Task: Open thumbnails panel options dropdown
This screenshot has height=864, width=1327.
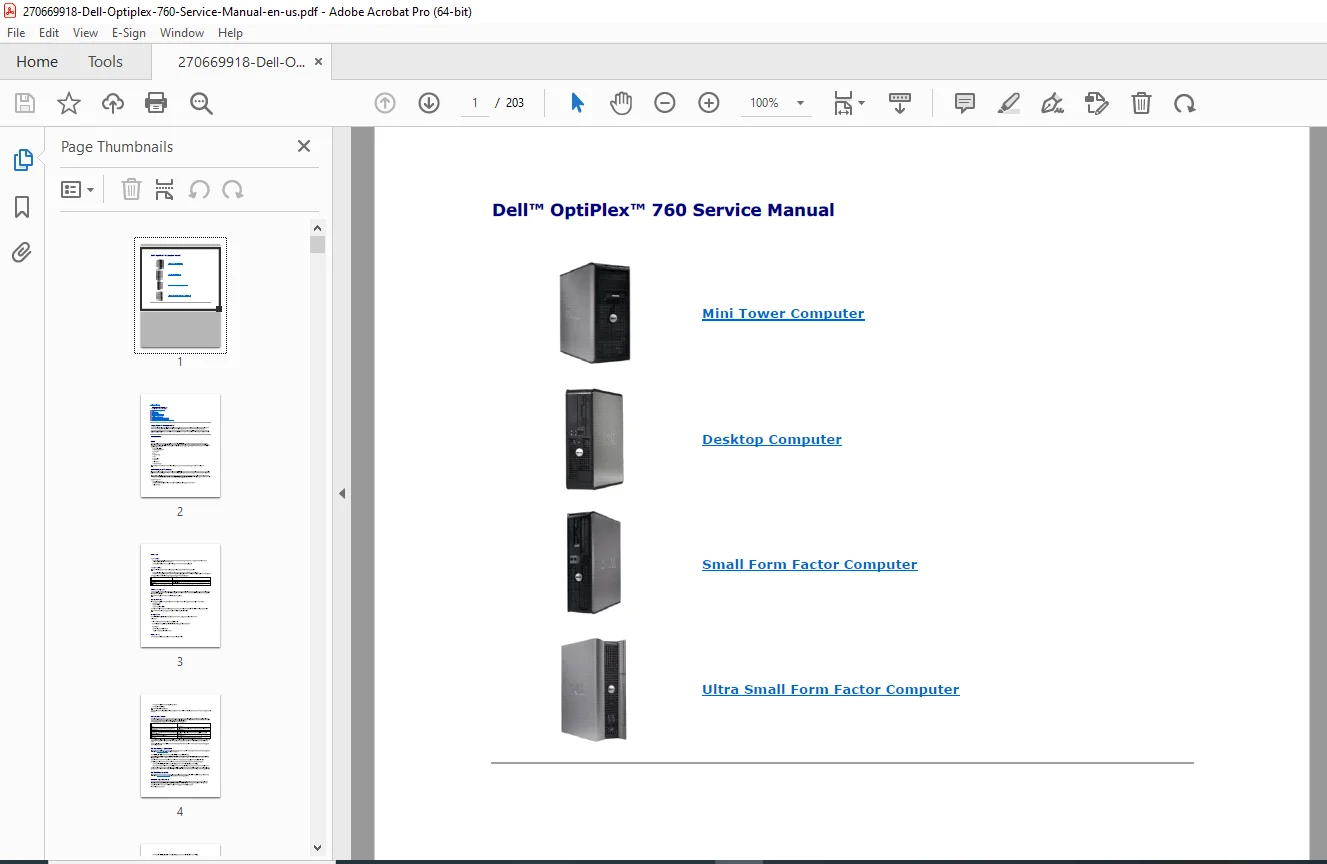Action: [78, 190]
